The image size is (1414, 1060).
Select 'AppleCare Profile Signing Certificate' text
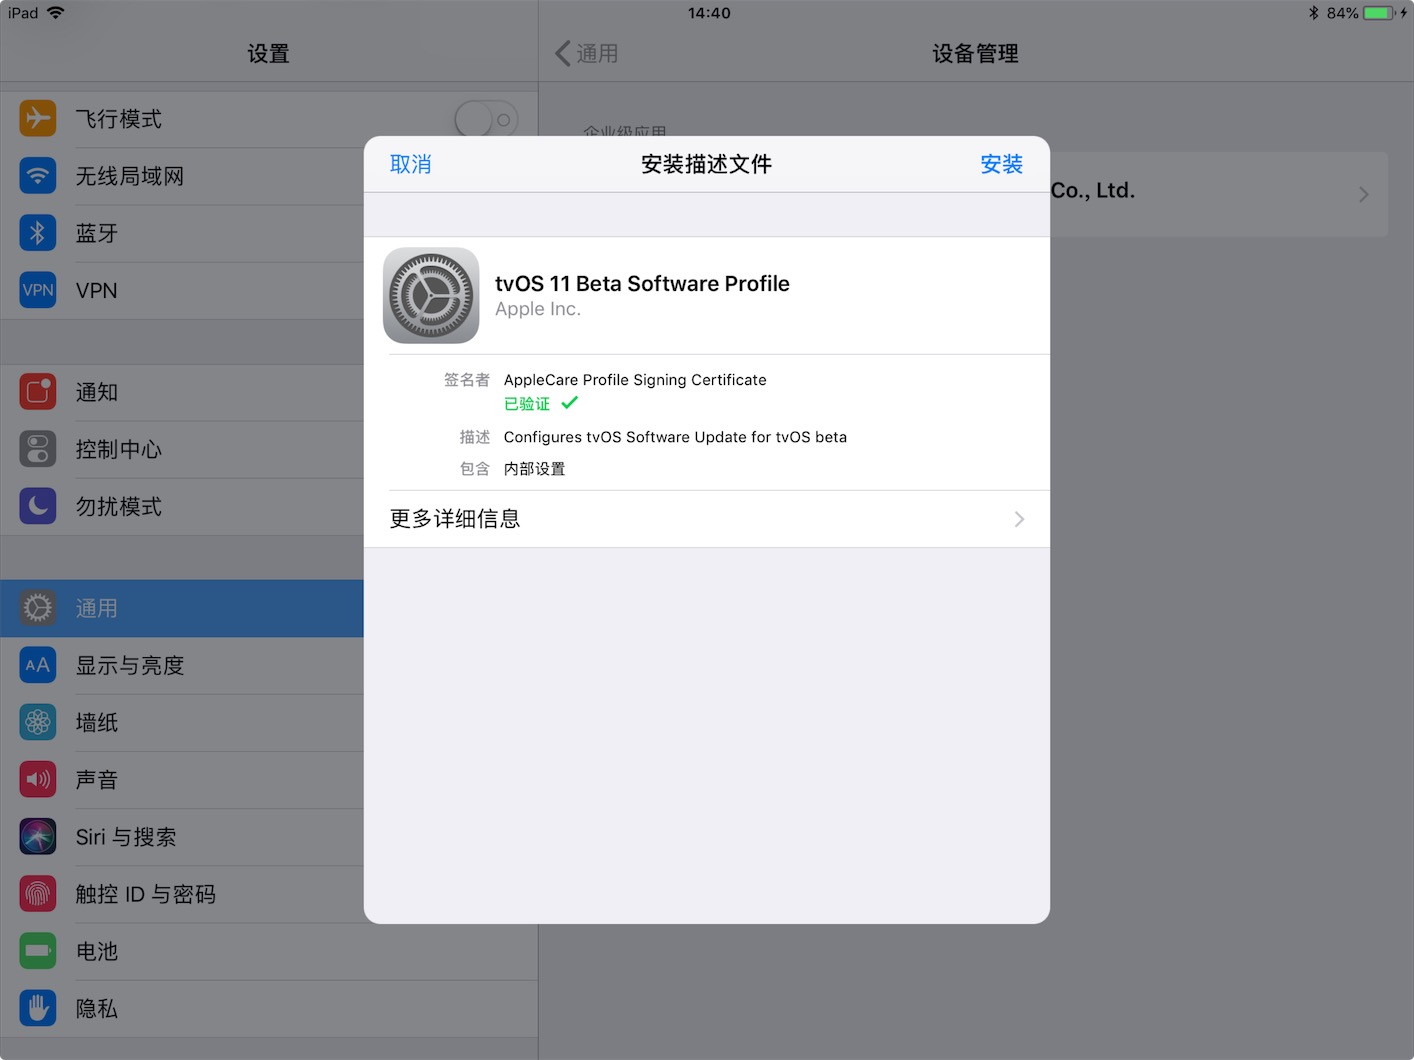tap(635, 380)
